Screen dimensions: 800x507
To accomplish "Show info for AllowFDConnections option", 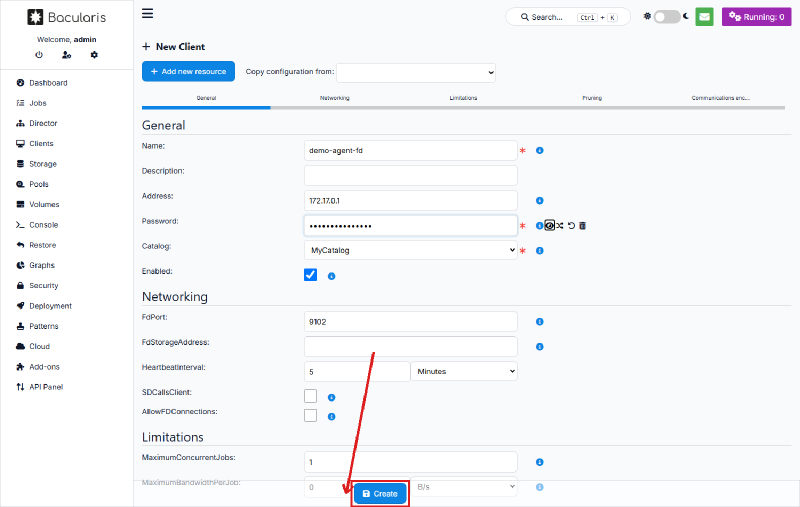I will (331, 417).
